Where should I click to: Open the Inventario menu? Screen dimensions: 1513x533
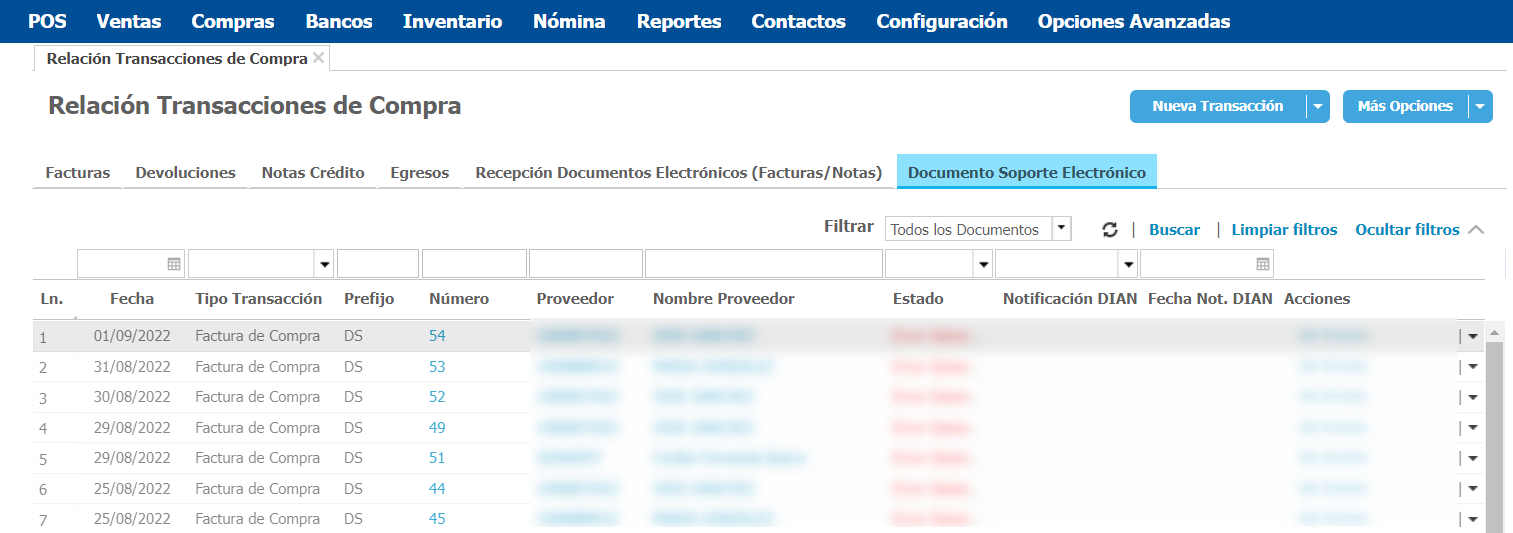coord(452,21)
